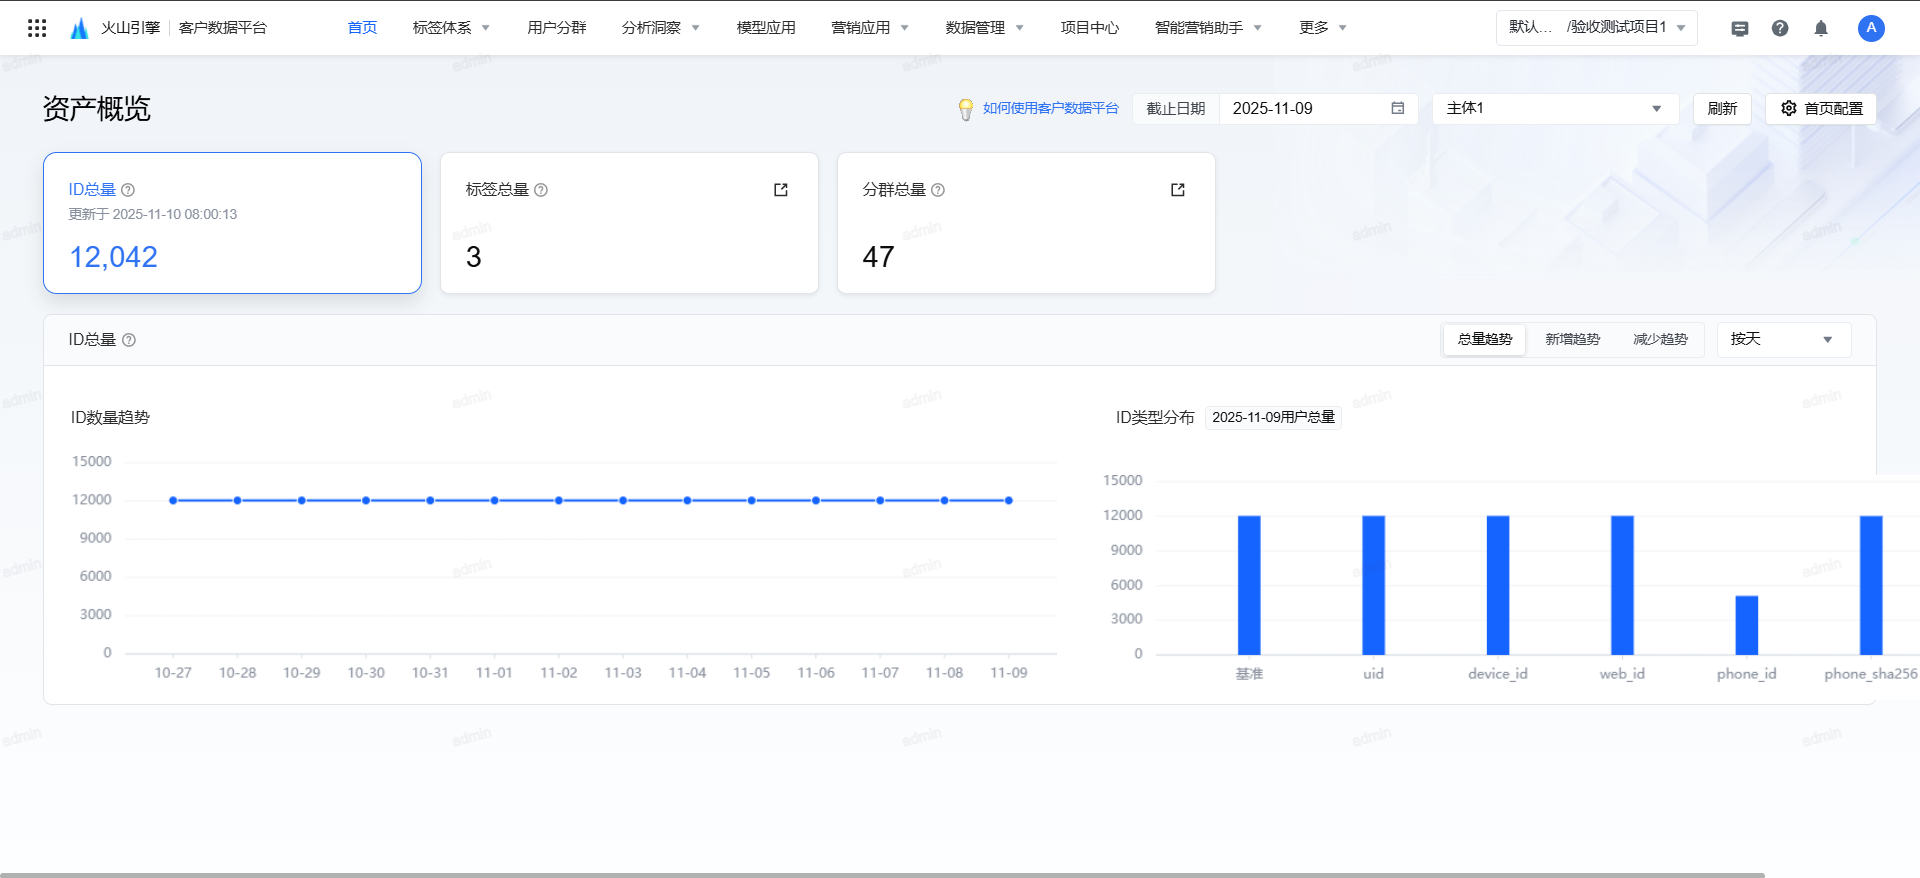Open the user avatar A menu

(1871, 28)
